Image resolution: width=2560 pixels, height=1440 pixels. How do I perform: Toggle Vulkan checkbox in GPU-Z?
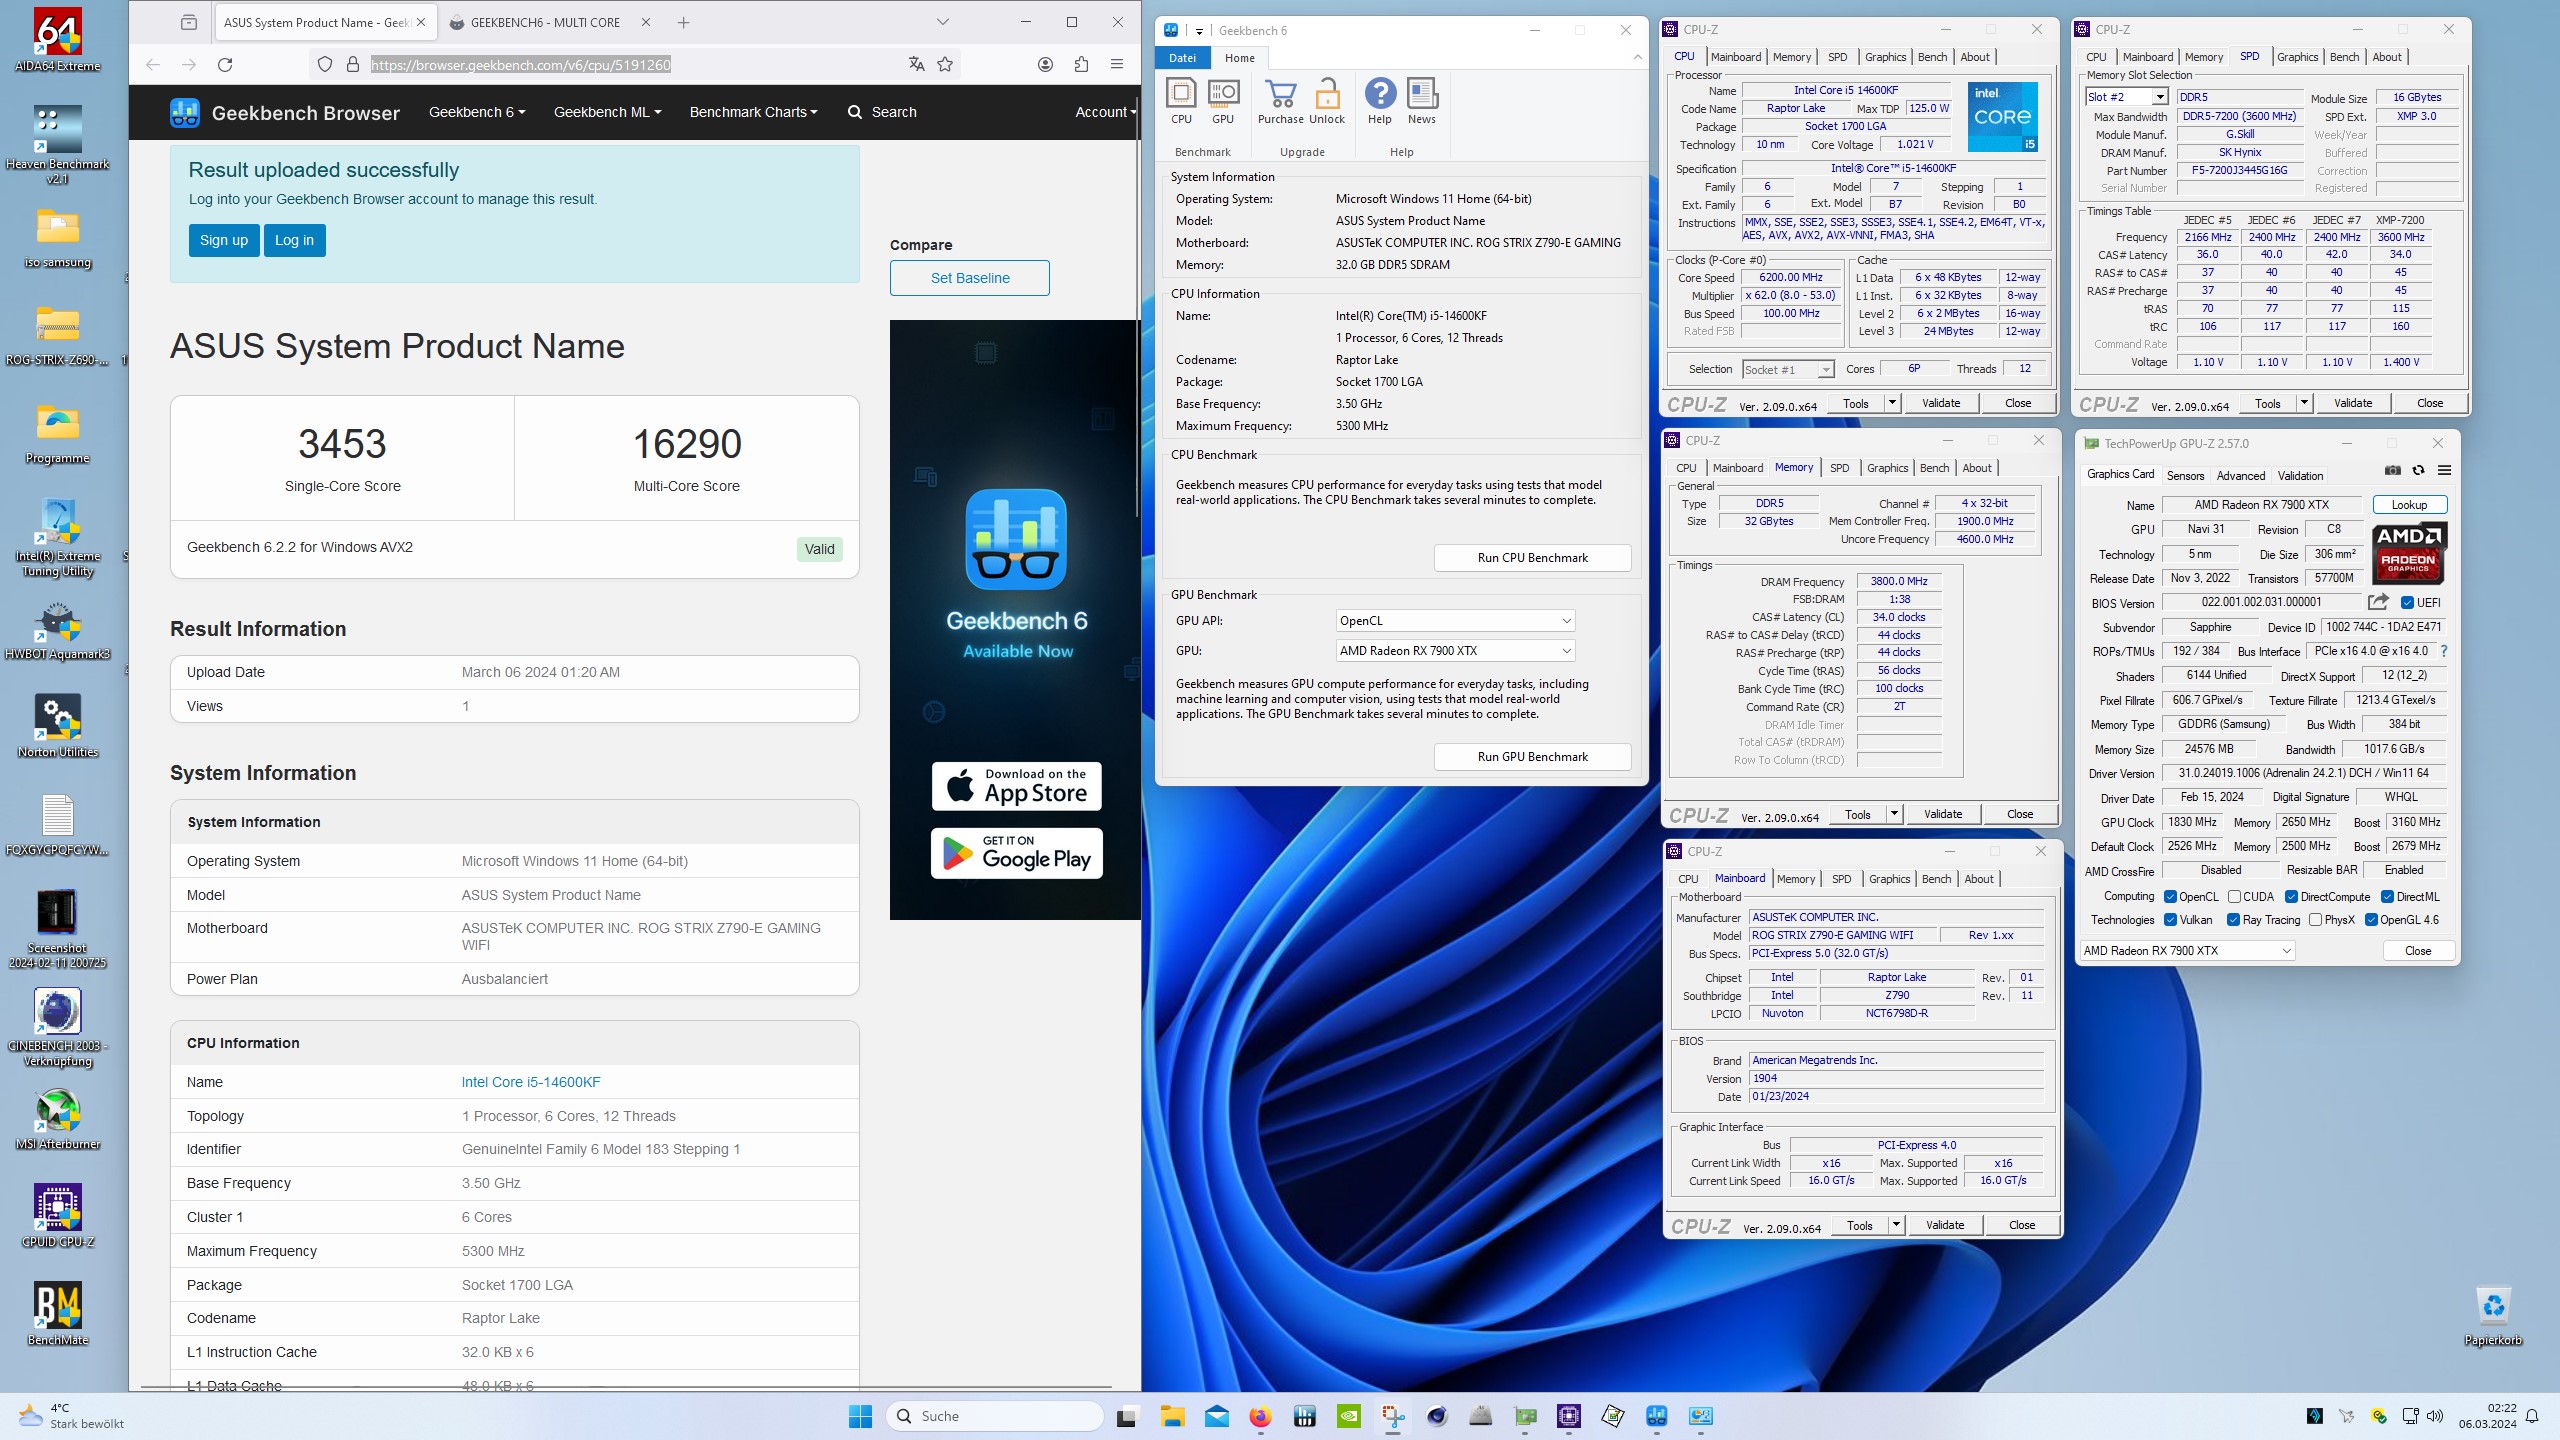2170,920
